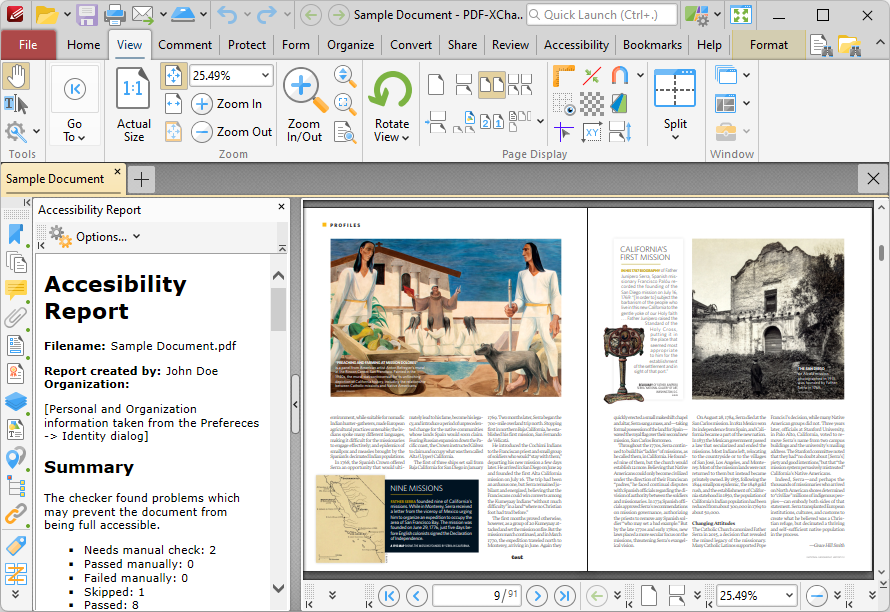Toggle the rulers icon
This screenshot has width=890, height=612.
pos(563,76)
